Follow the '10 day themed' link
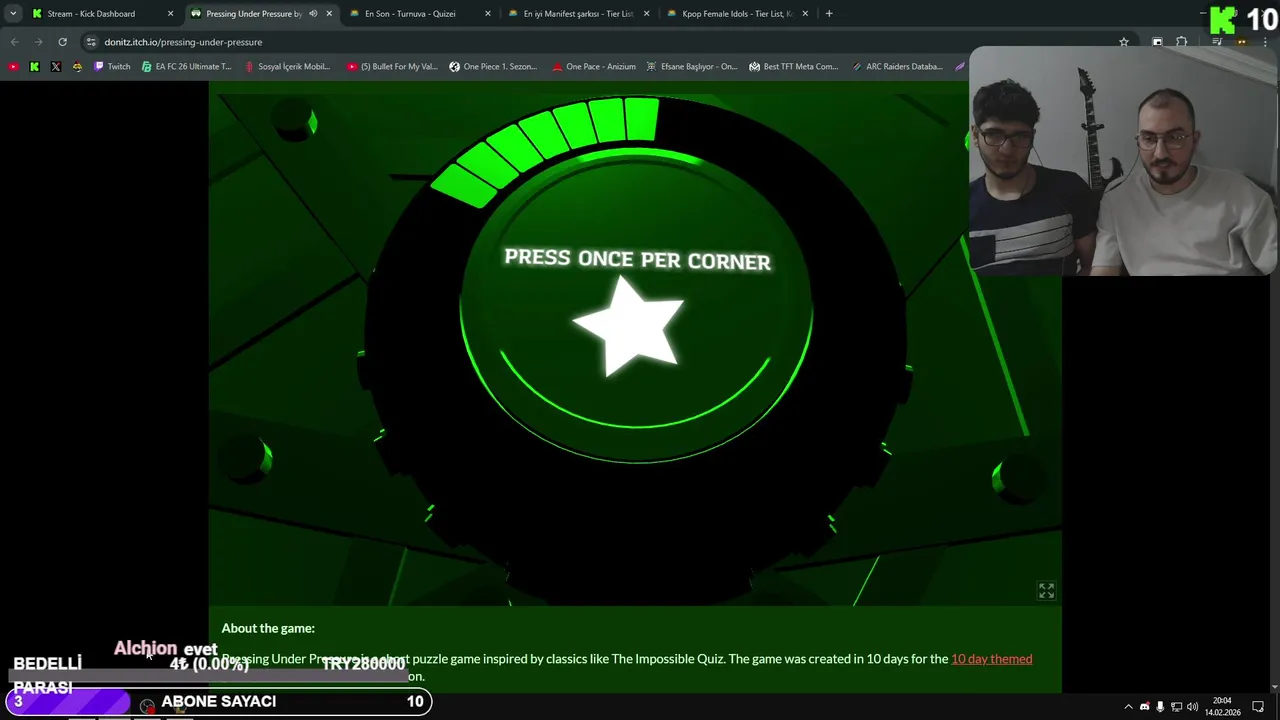This screenshot has height=720, width=1280. [991, 659]
